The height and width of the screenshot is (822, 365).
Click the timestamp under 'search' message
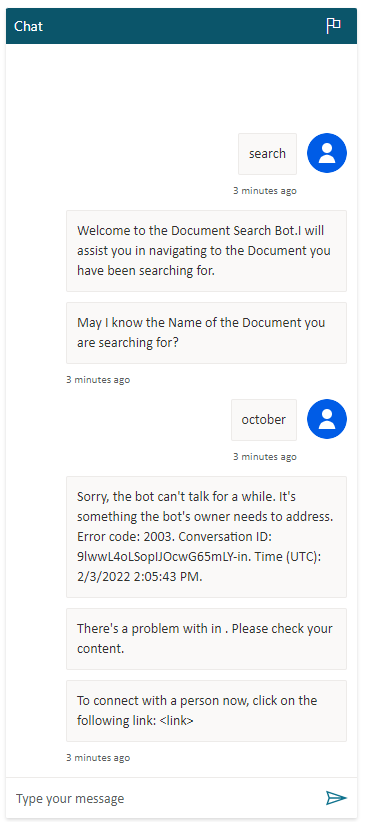point(265,191)
